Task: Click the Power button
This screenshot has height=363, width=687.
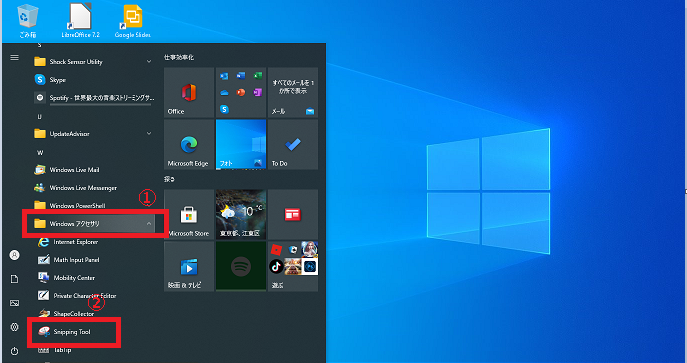Action: click(x=14, y=351)
